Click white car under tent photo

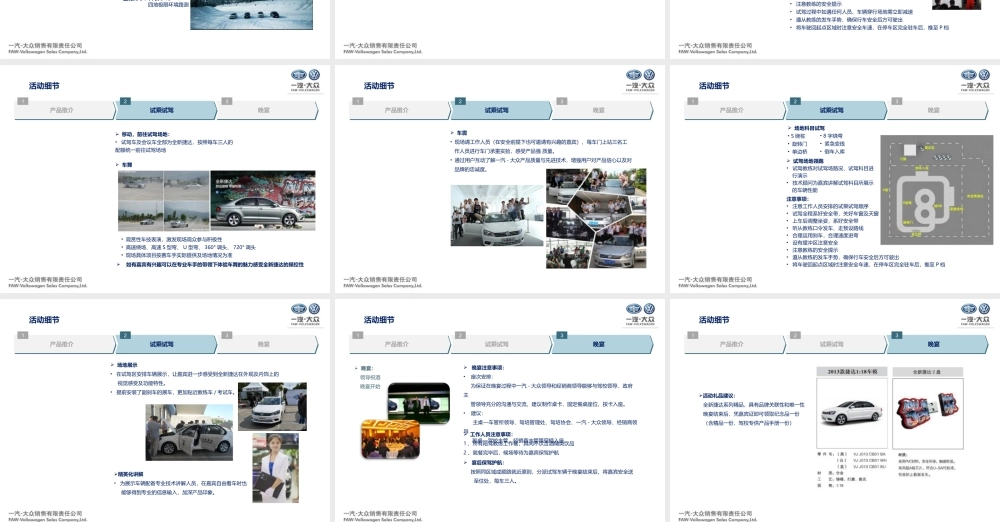272,406
